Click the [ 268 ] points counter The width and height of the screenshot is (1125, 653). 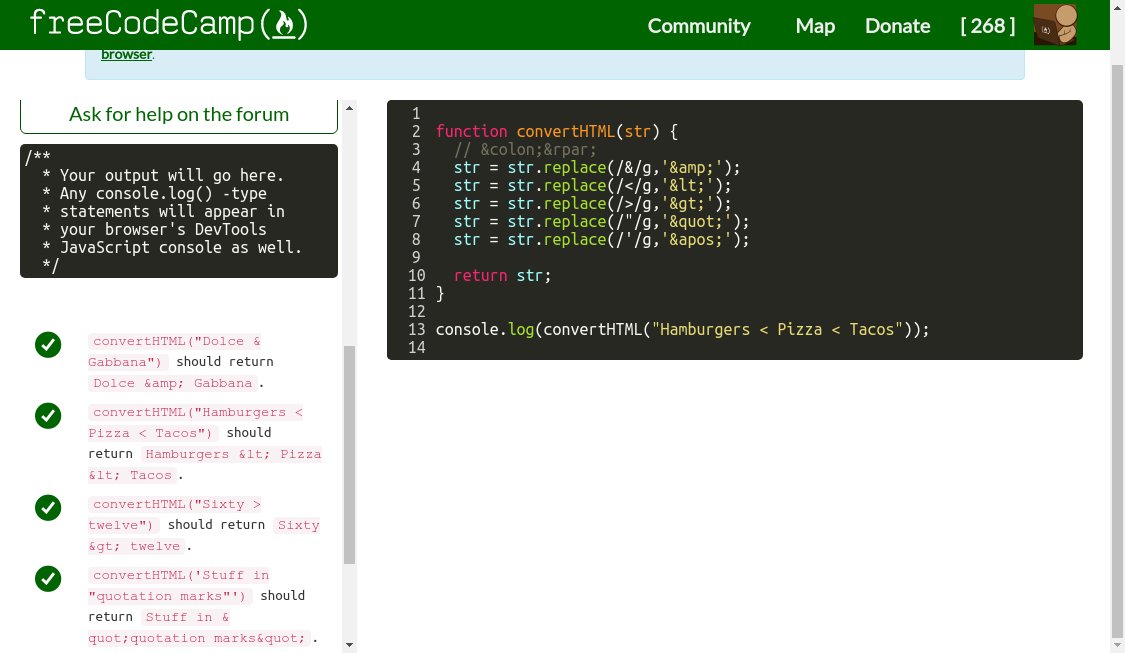pos(987,26)
